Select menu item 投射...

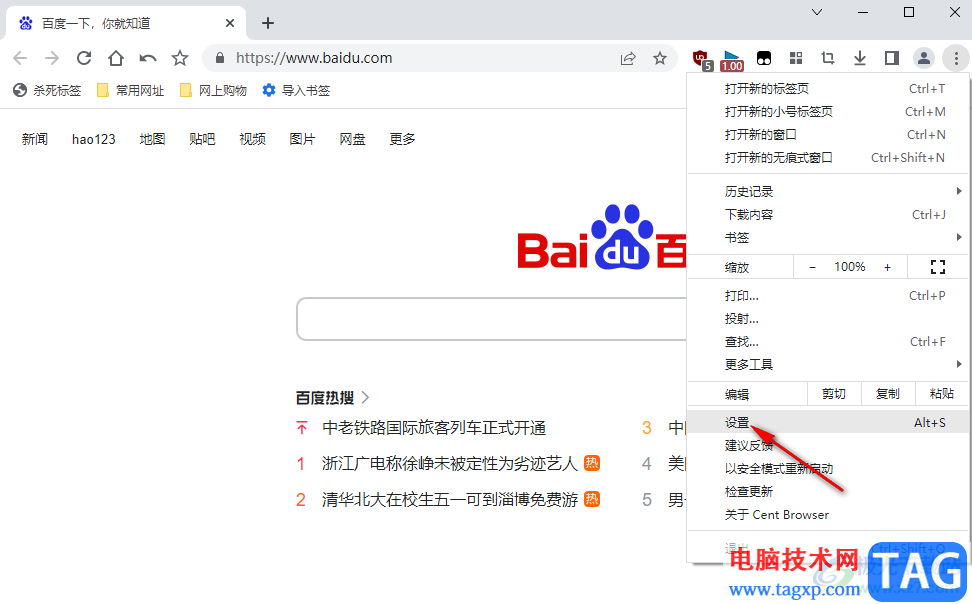click(828, 319)
